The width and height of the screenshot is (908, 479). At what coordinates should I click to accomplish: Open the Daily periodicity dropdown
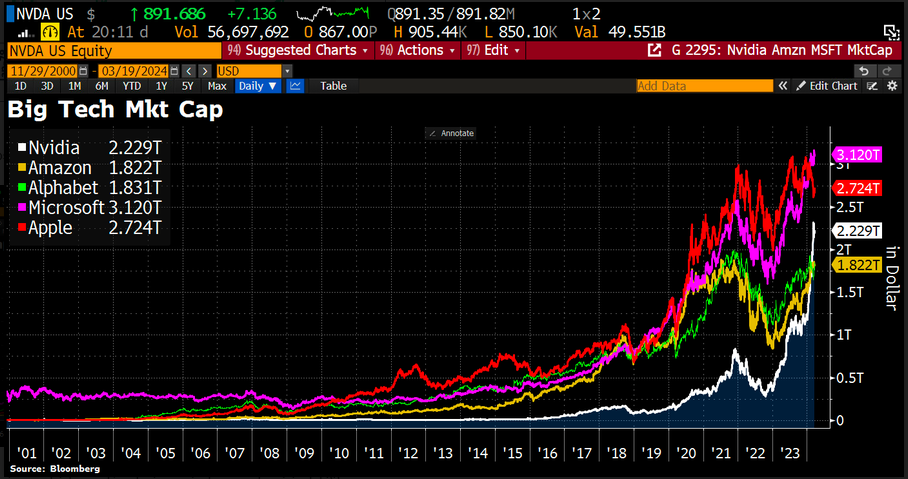259,86
